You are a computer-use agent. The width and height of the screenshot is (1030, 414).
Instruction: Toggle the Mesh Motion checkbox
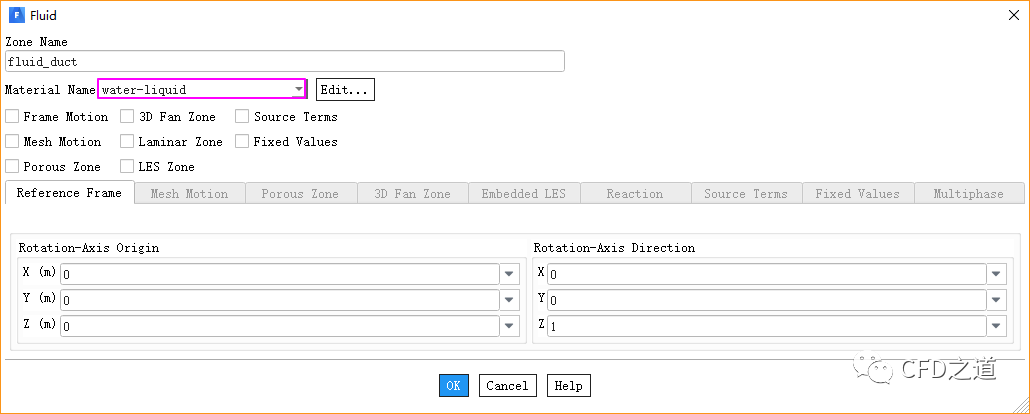point(12,142)
